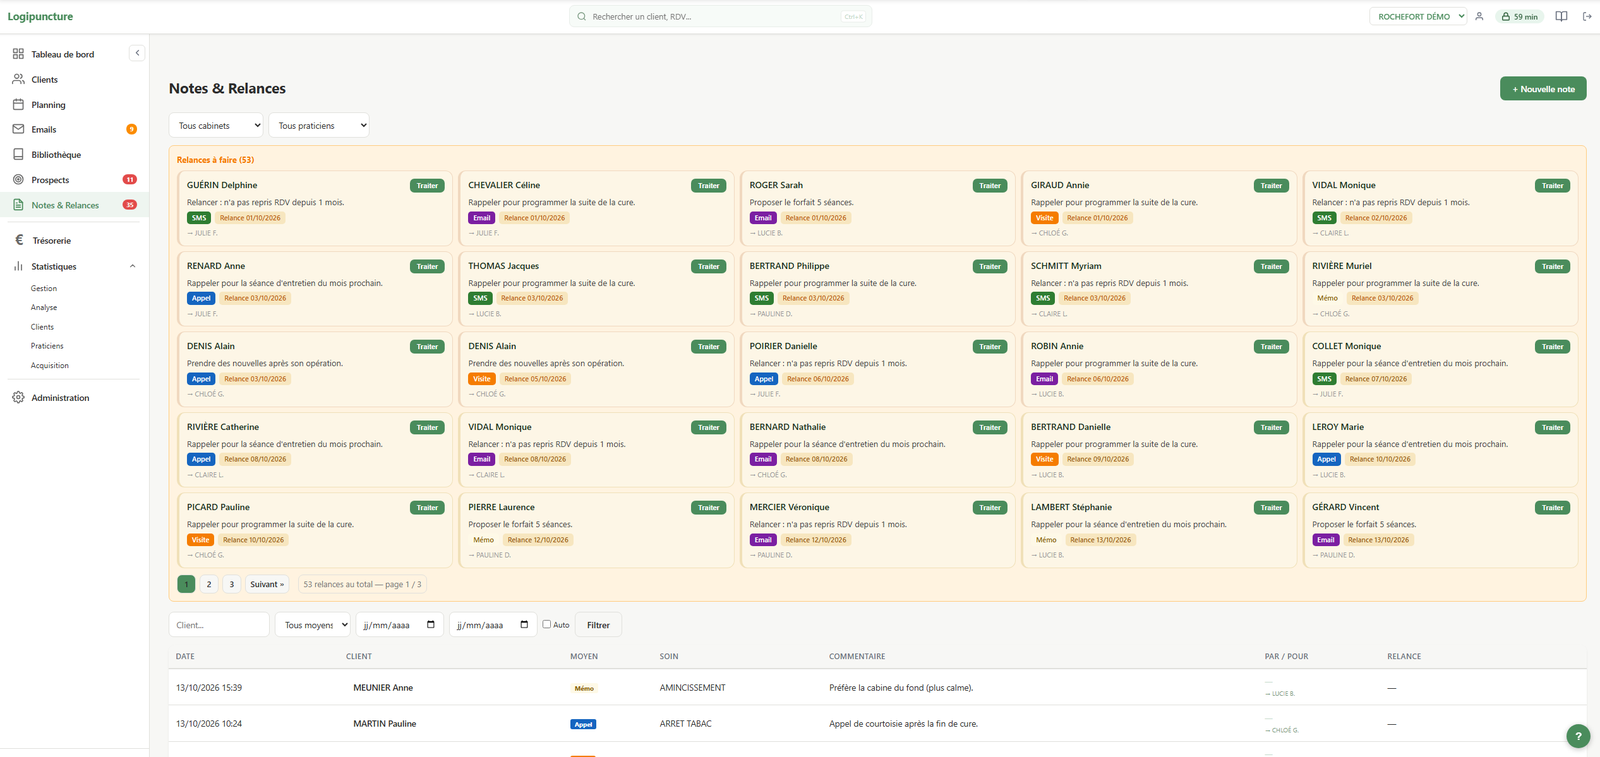Screen dimensions: 1600x757
Task: Open the calendar picker of the second date field
Action: [x=524, y=625]
